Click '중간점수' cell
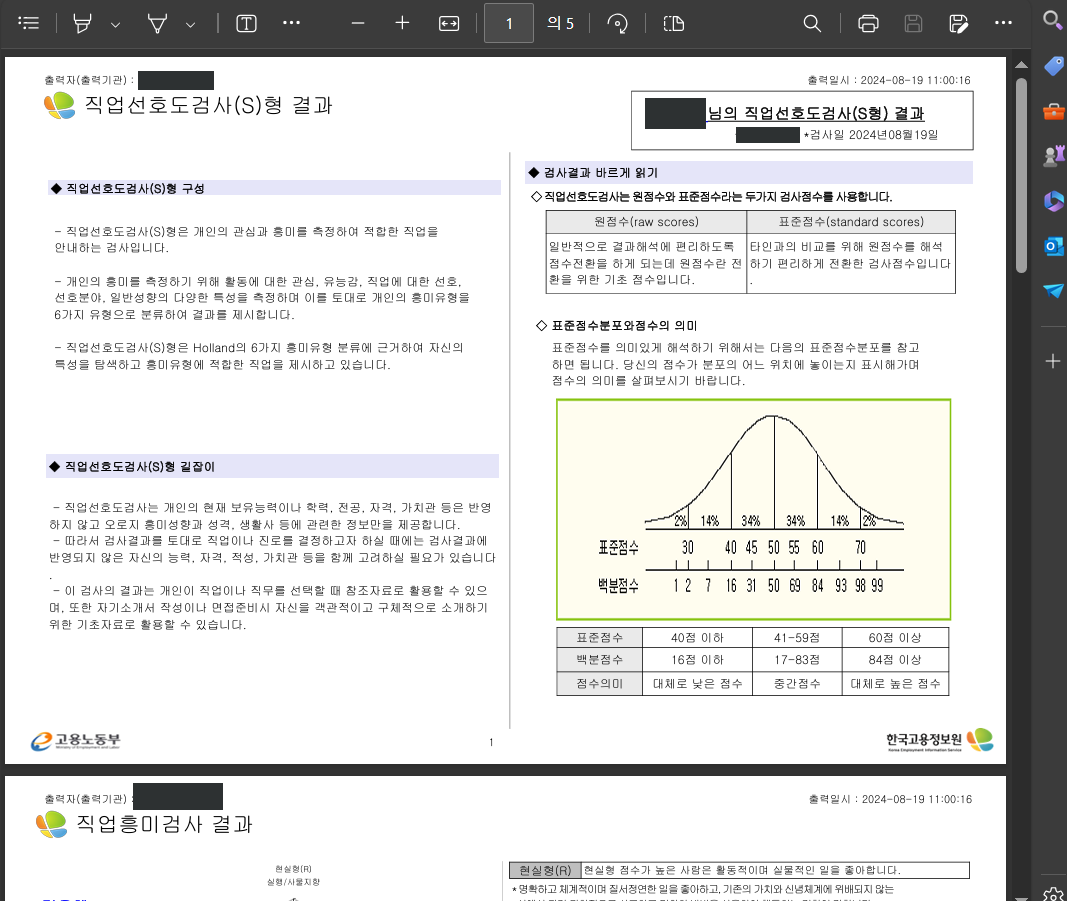The width and height of the screenshot is (1067, 901). (x=797, y=683)
